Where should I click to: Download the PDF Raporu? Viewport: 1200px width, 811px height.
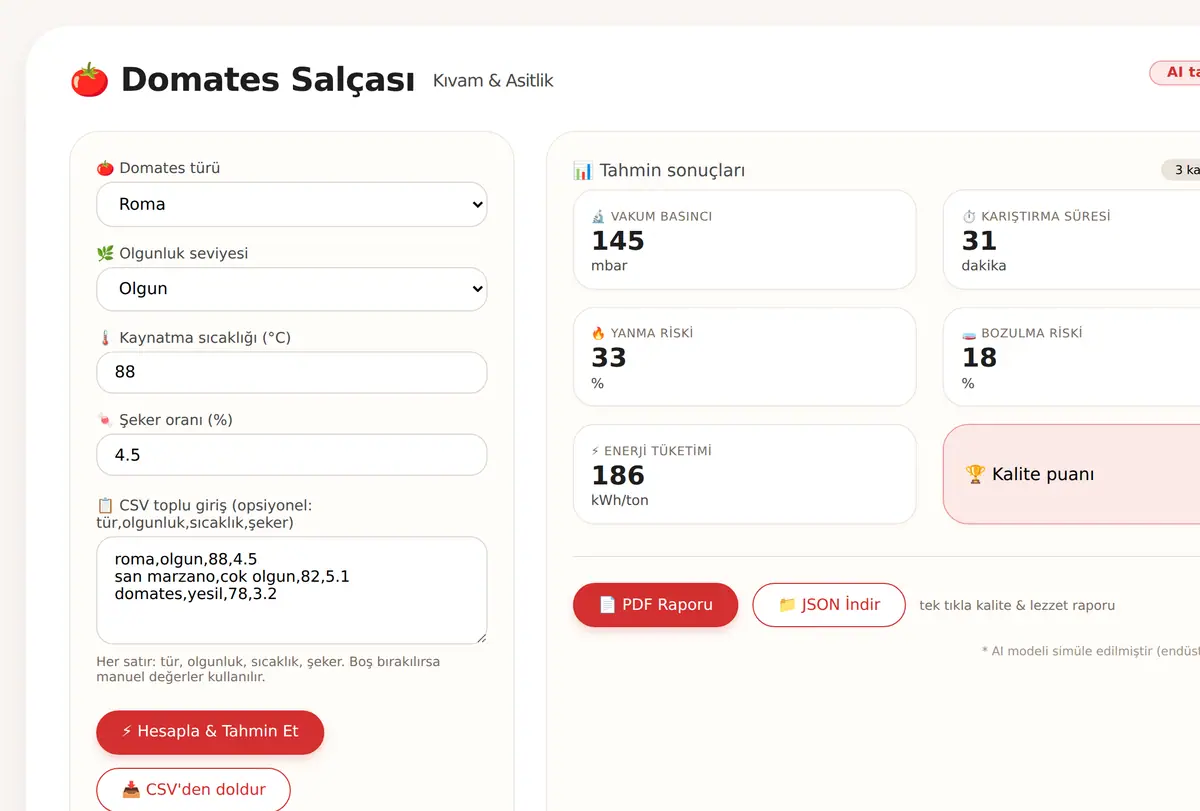click(x=656, y=605)
